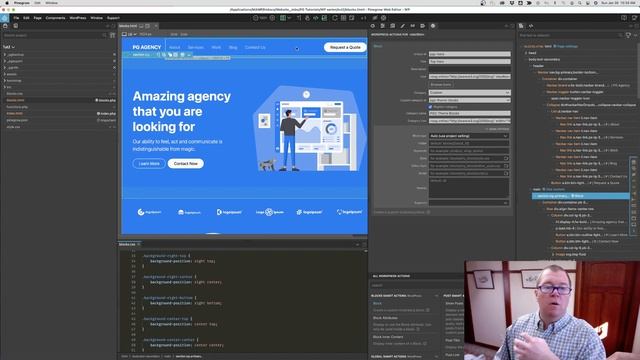Toggle the Register category checkbox
Screen dimensions: 640x360
[x=430, y=107]
